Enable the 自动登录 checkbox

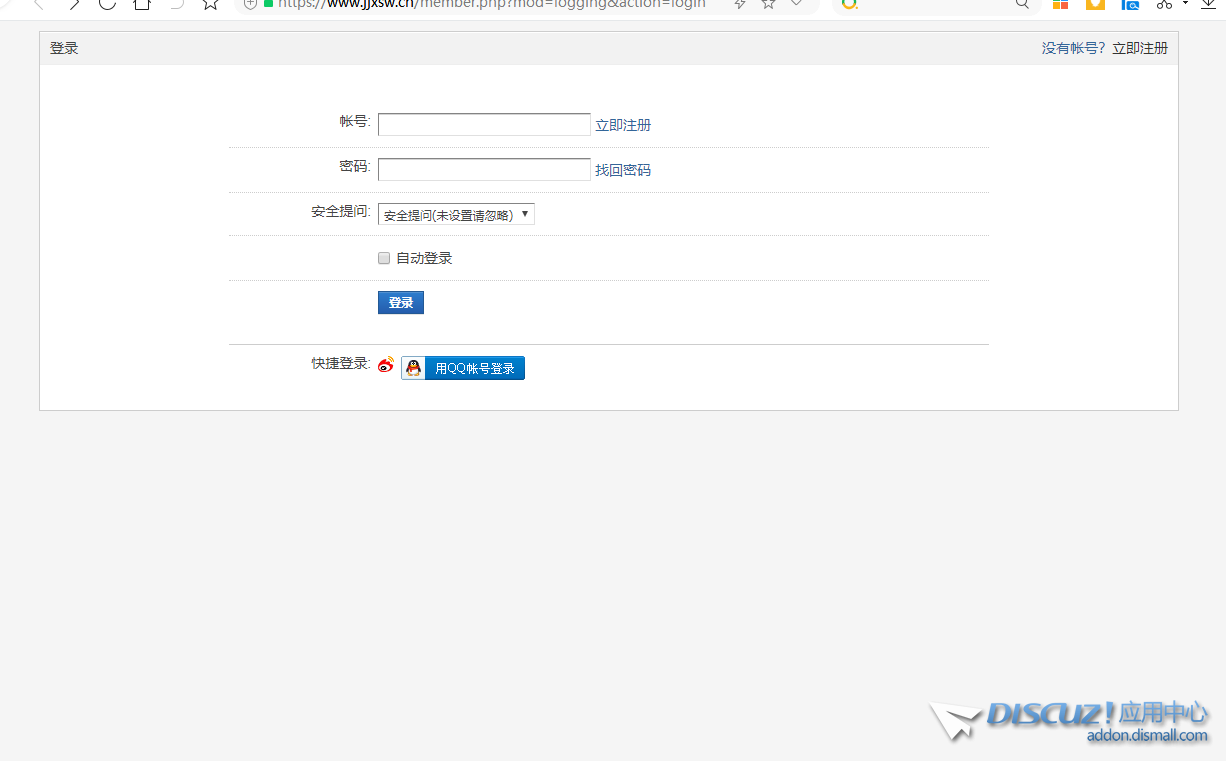384,258
